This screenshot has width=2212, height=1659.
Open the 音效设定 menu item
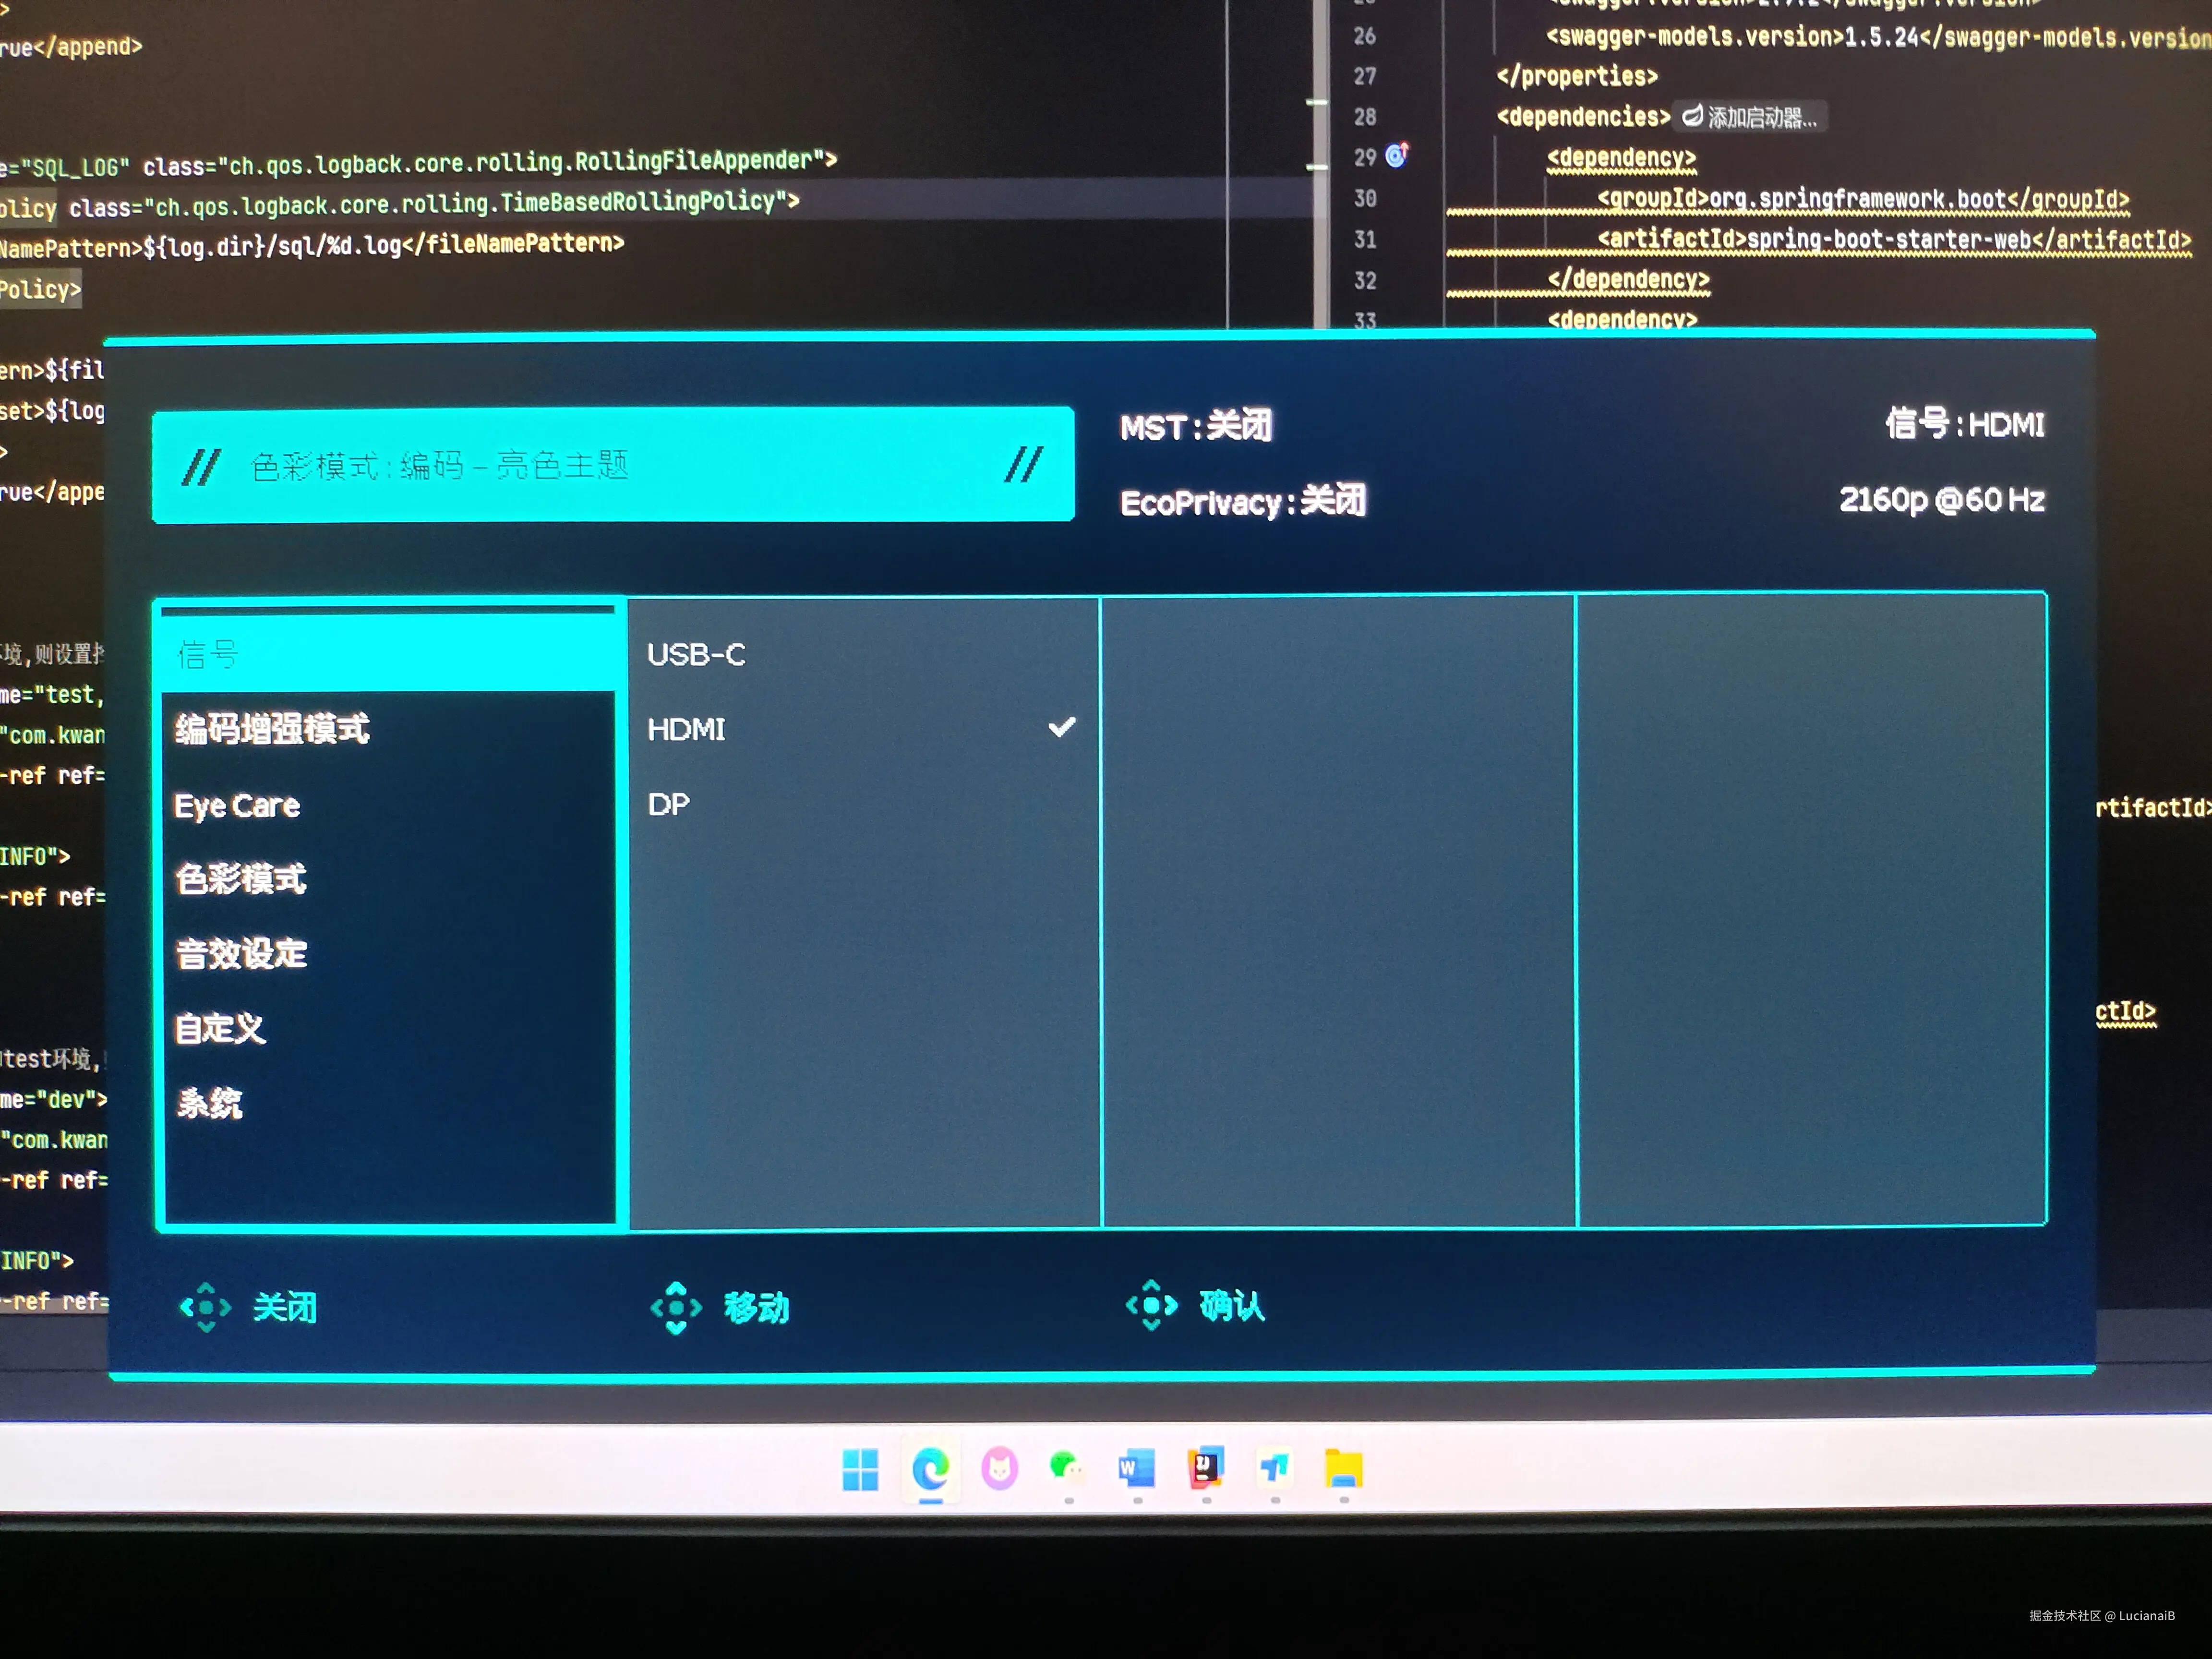click(x=241, y=954)
